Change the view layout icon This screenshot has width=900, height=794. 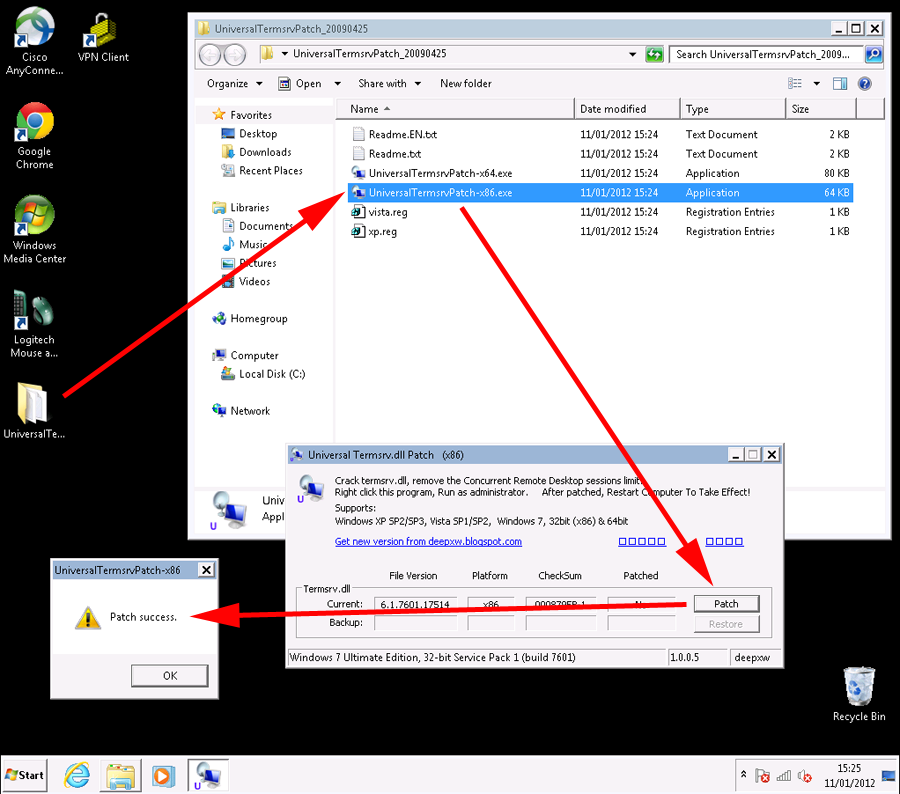coord(795,84)
